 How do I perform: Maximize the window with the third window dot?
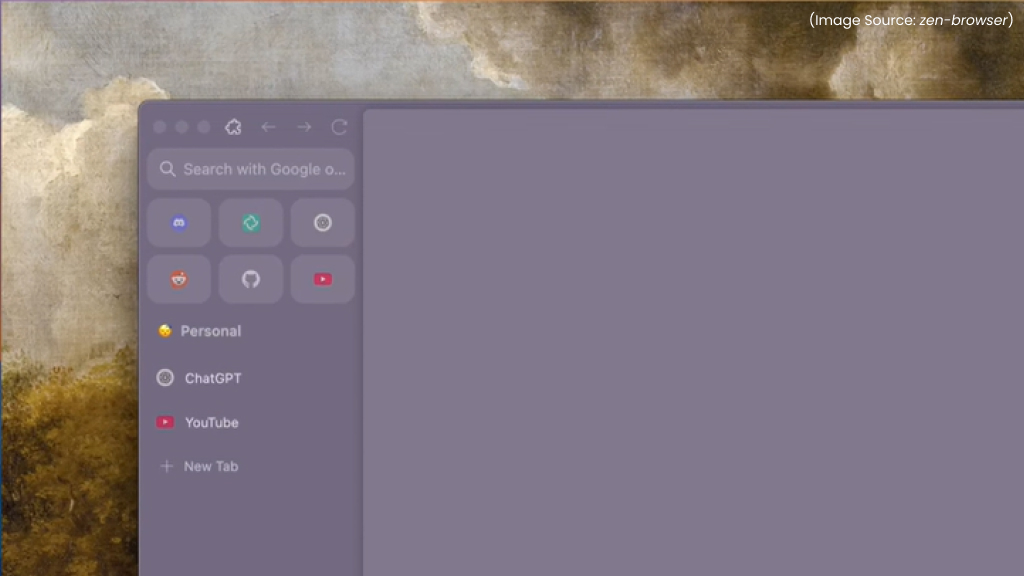pyautogui.click(x=204, y=127)
